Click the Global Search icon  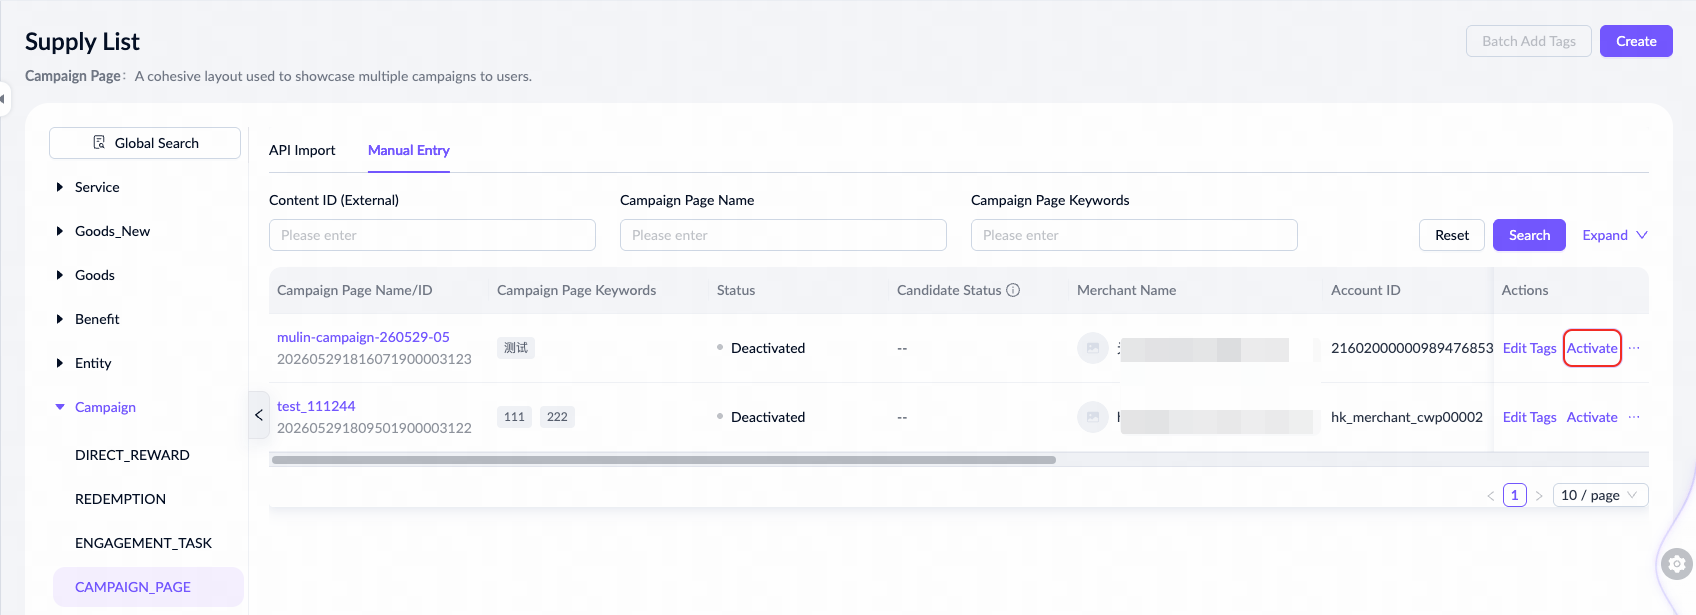point(99,143)
